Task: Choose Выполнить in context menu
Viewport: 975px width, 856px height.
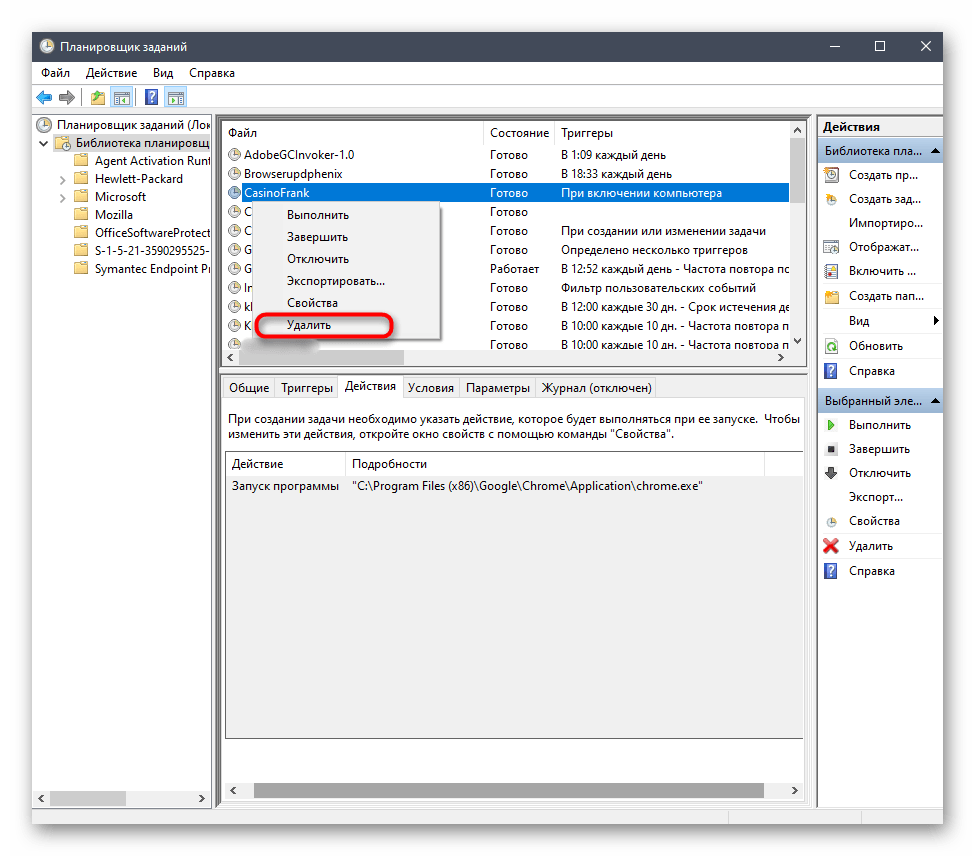Action: [318, 215]
